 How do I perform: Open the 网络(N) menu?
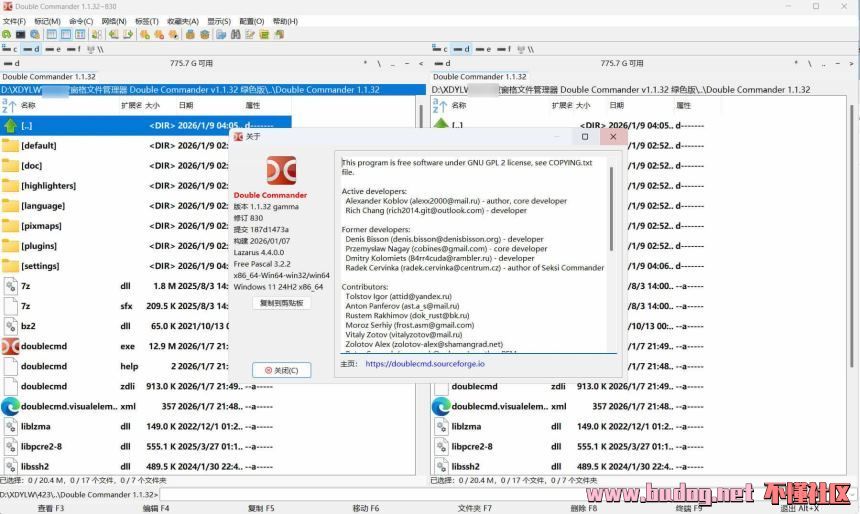[114, 21]
